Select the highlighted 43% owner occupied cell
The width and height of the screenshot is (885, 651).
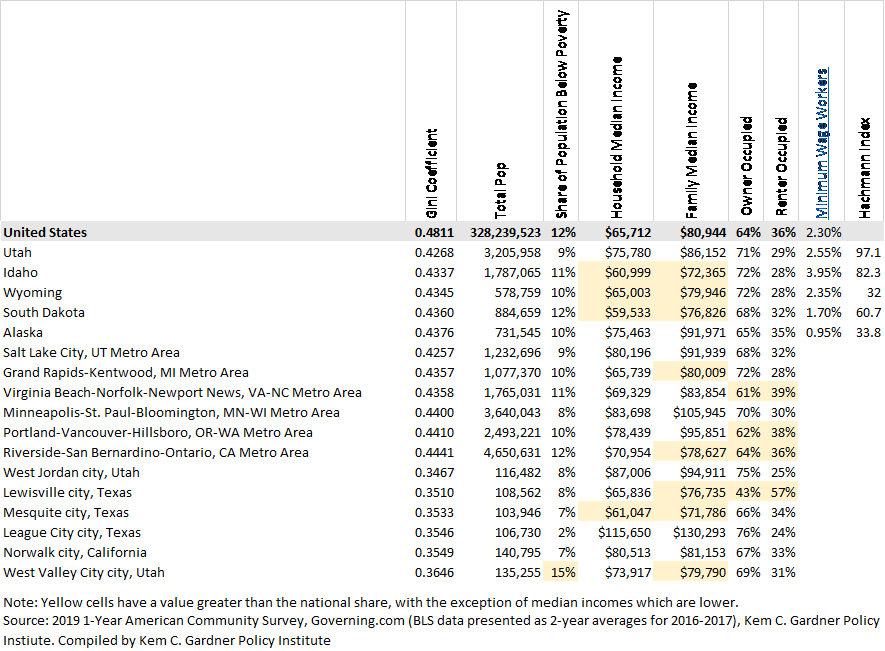tap(746, 493)
